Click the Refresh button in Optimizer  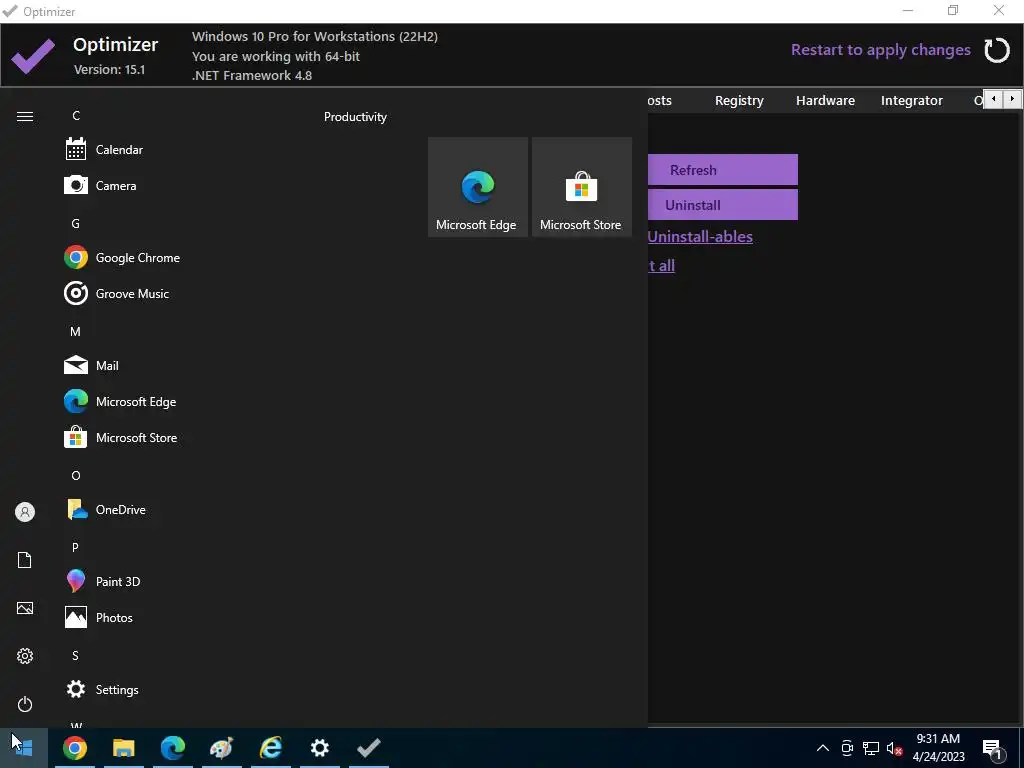point(723,170)
